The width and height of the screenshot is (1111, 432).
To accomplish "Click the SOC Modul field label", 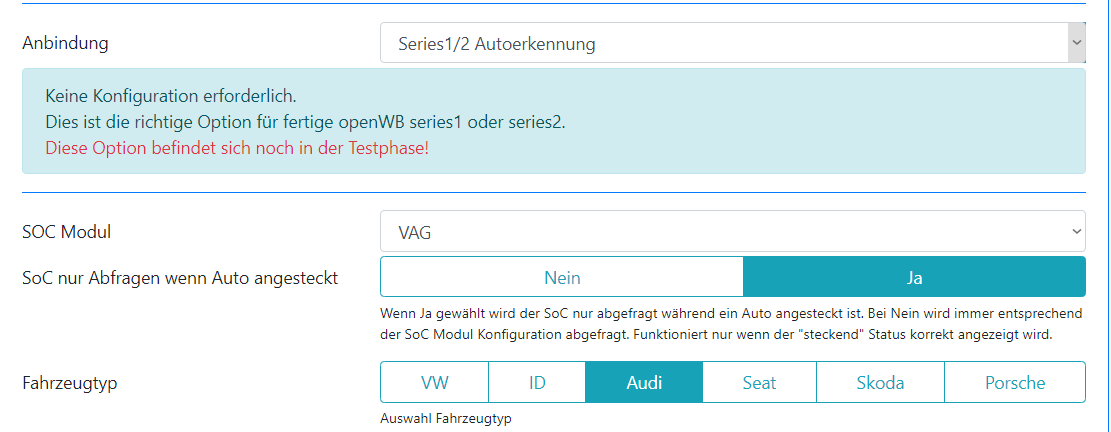I will [66, 232].
